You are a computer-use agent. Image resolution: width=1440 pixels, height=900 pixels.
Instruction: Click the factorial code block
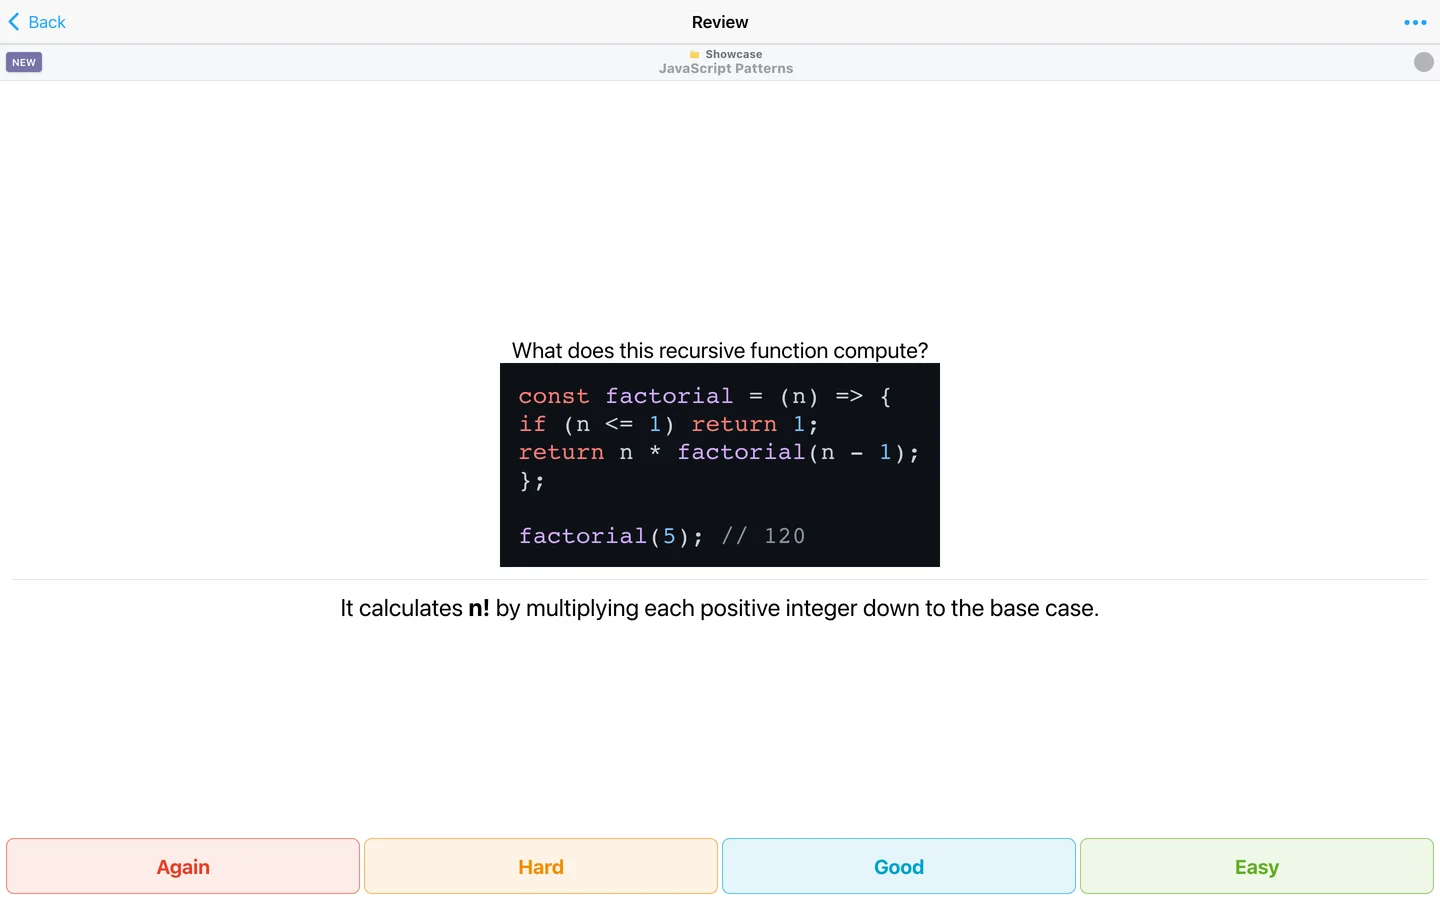click(720, 465)
